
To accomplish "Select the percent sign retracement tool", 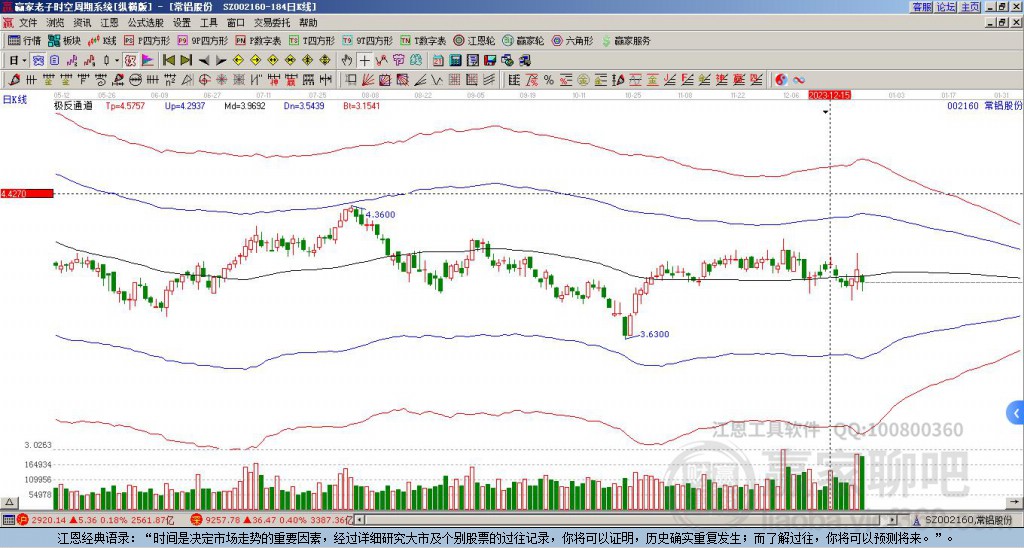I will (549, 80).
